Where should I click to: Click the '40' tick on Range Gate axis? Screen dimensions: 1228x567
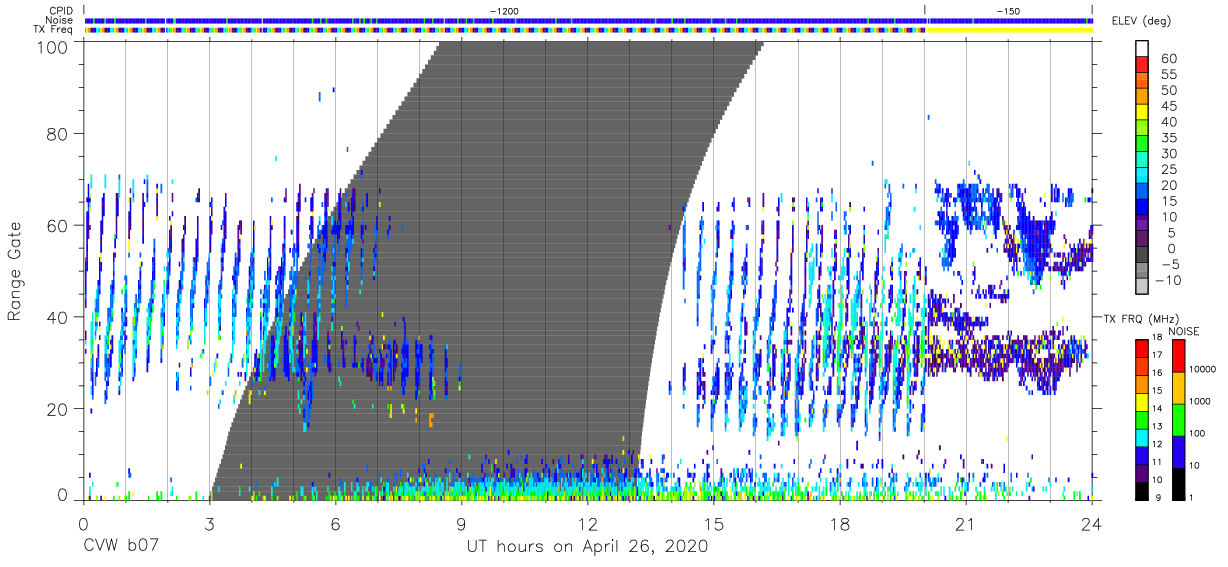click(59, 318)
